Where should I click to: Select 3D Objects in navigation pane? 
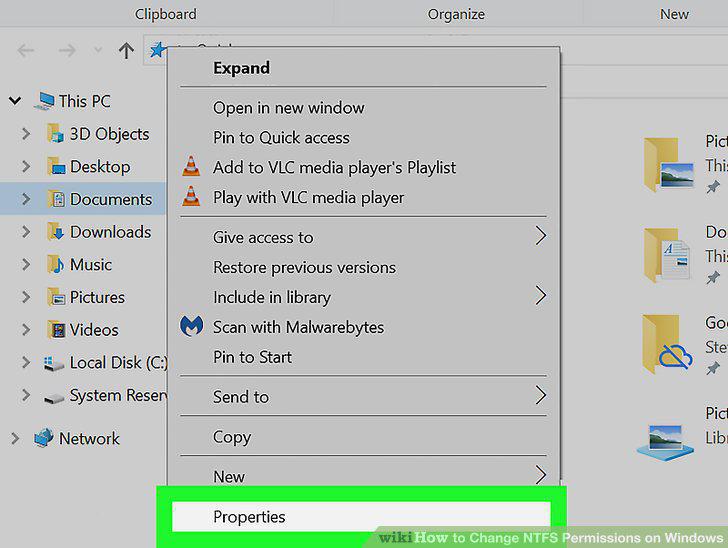click(110, 134)
